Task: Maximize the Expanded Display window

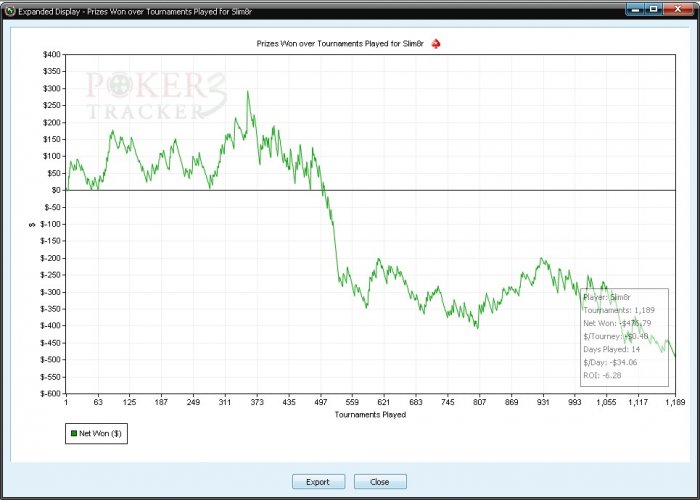Action: (654, 9)
